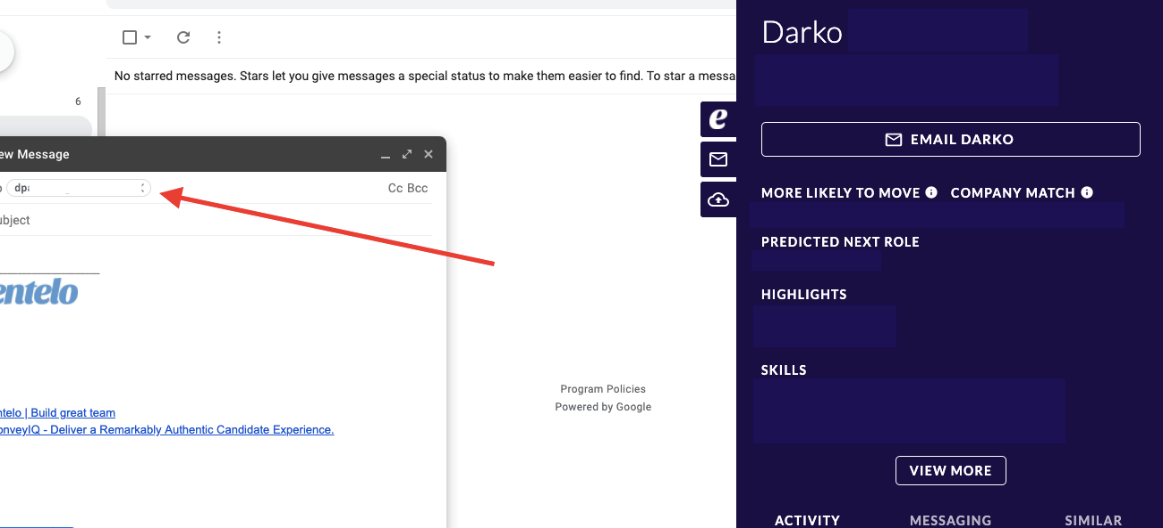1163x528 pixels.
Task: Minimize the New Message compose window
Action: point(385,155)
